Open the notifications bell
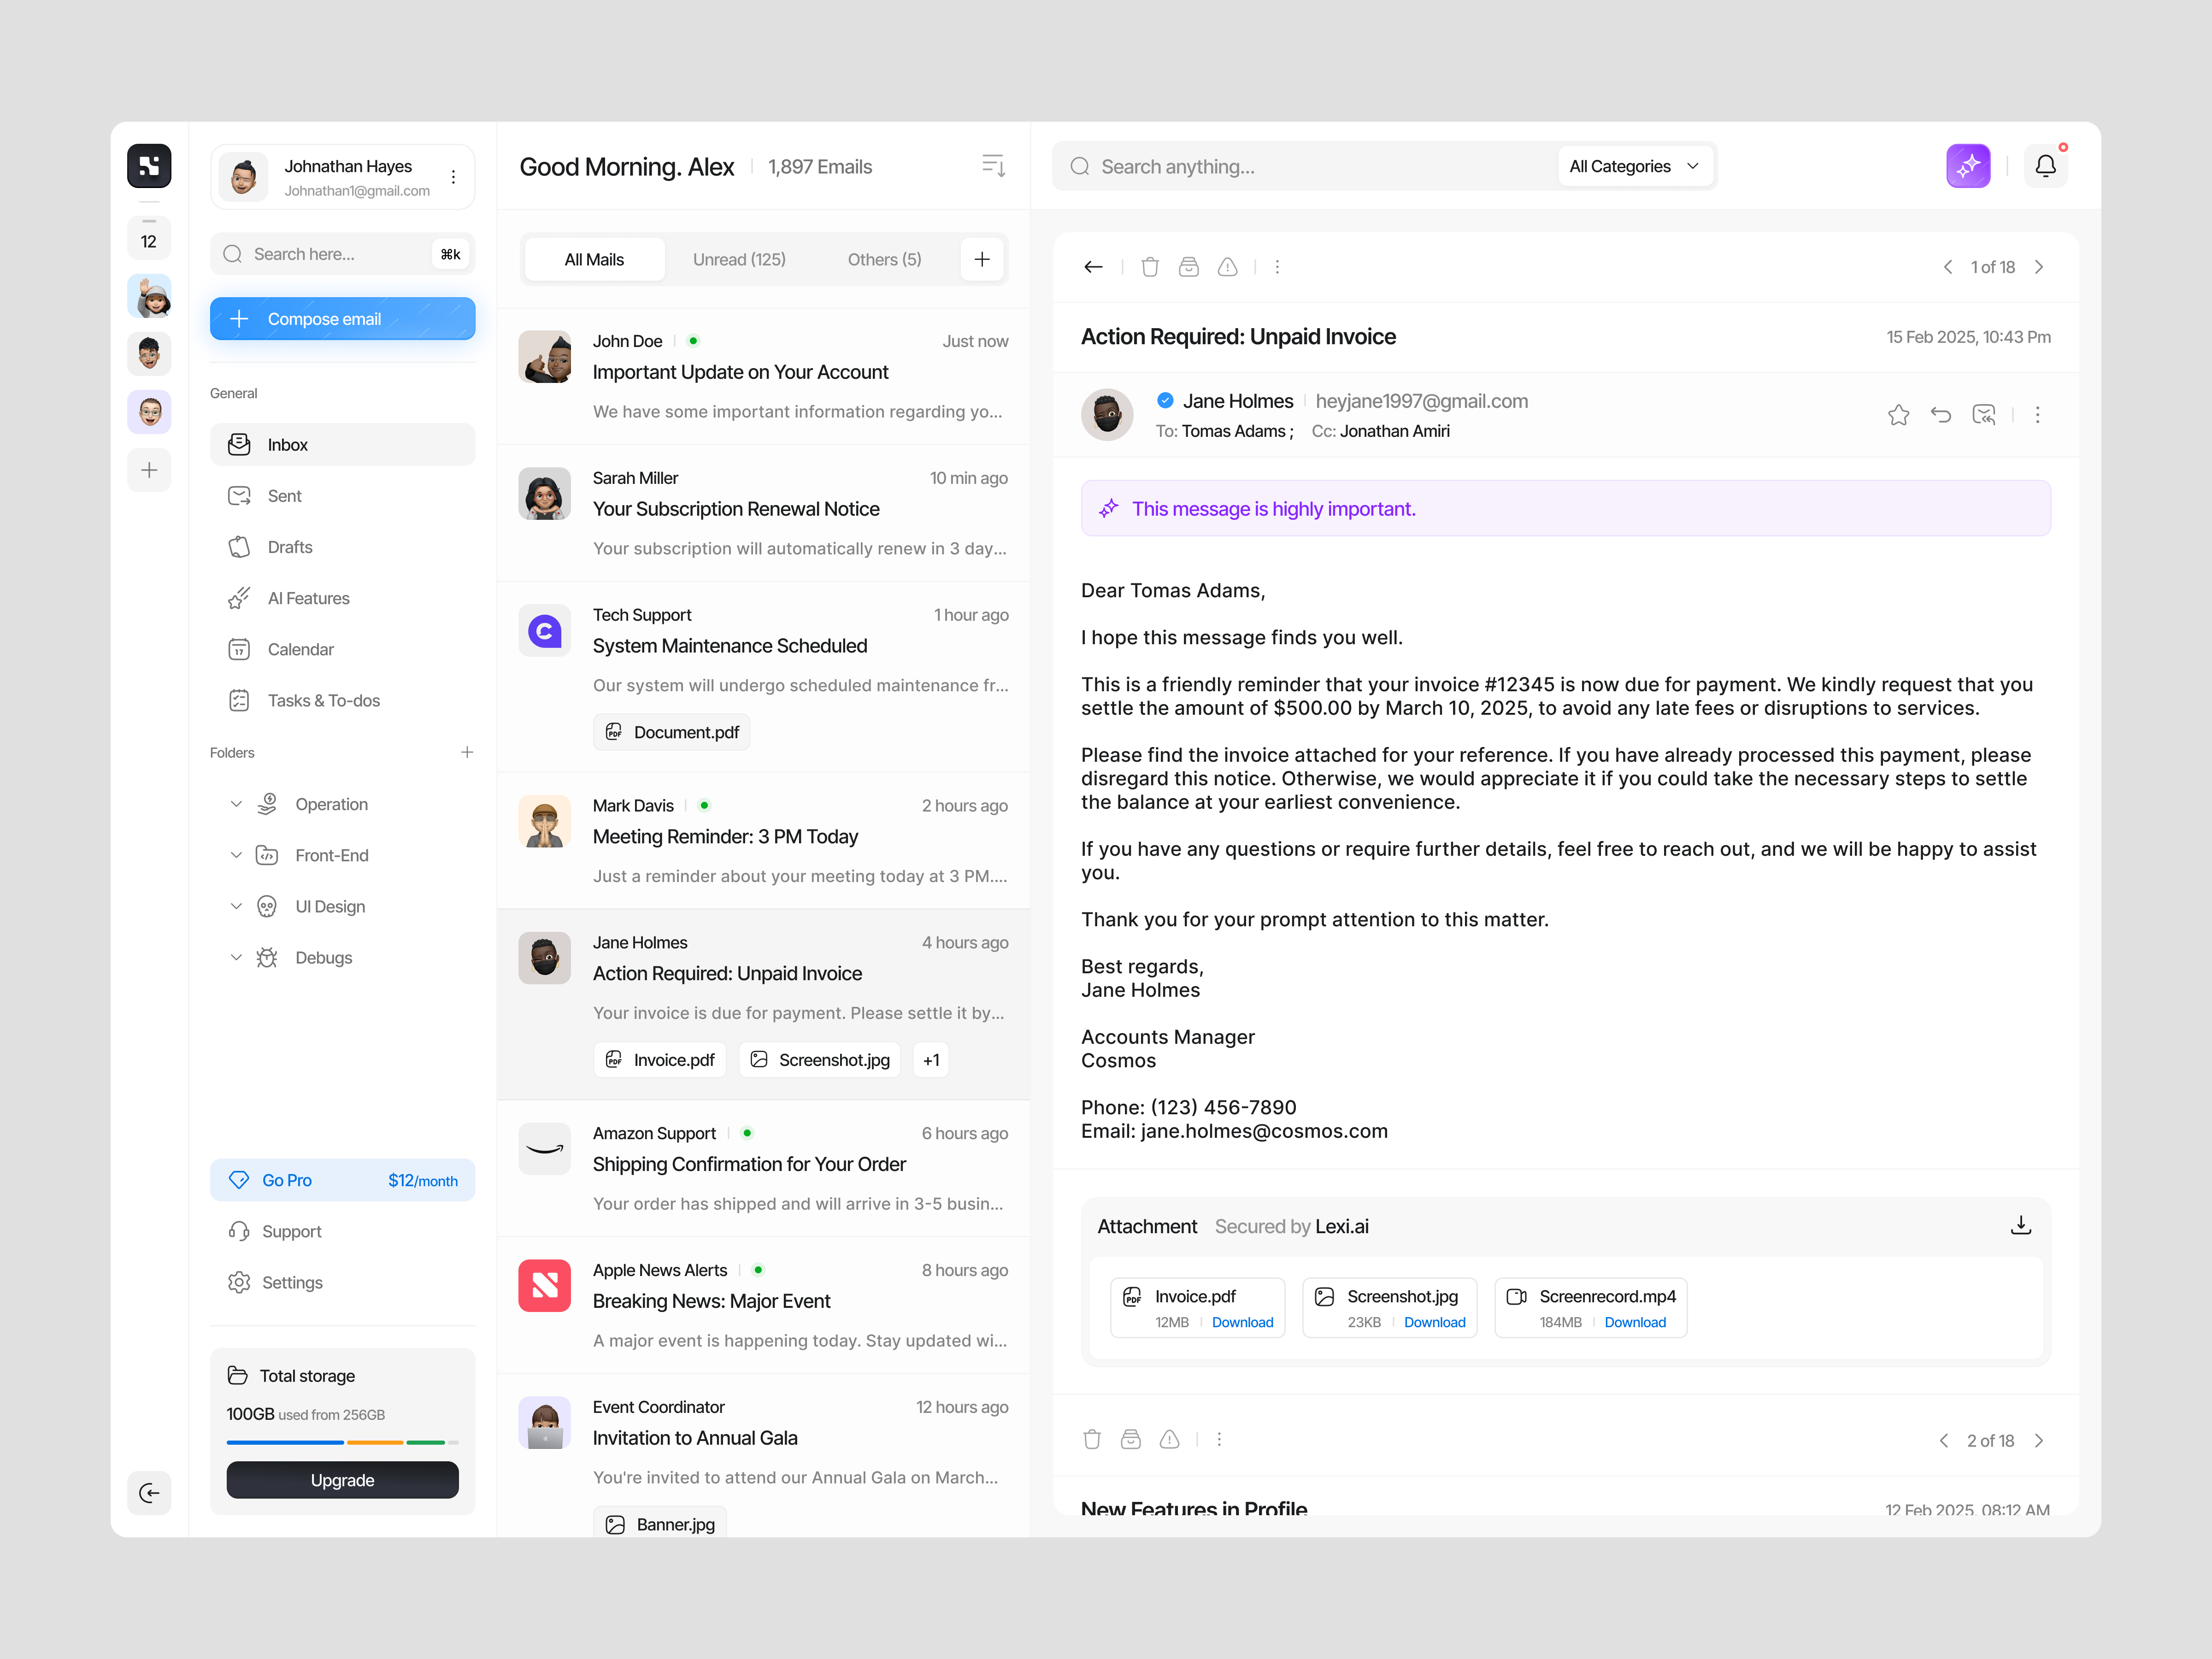2212x1659 pixels. coord(2045,166)
